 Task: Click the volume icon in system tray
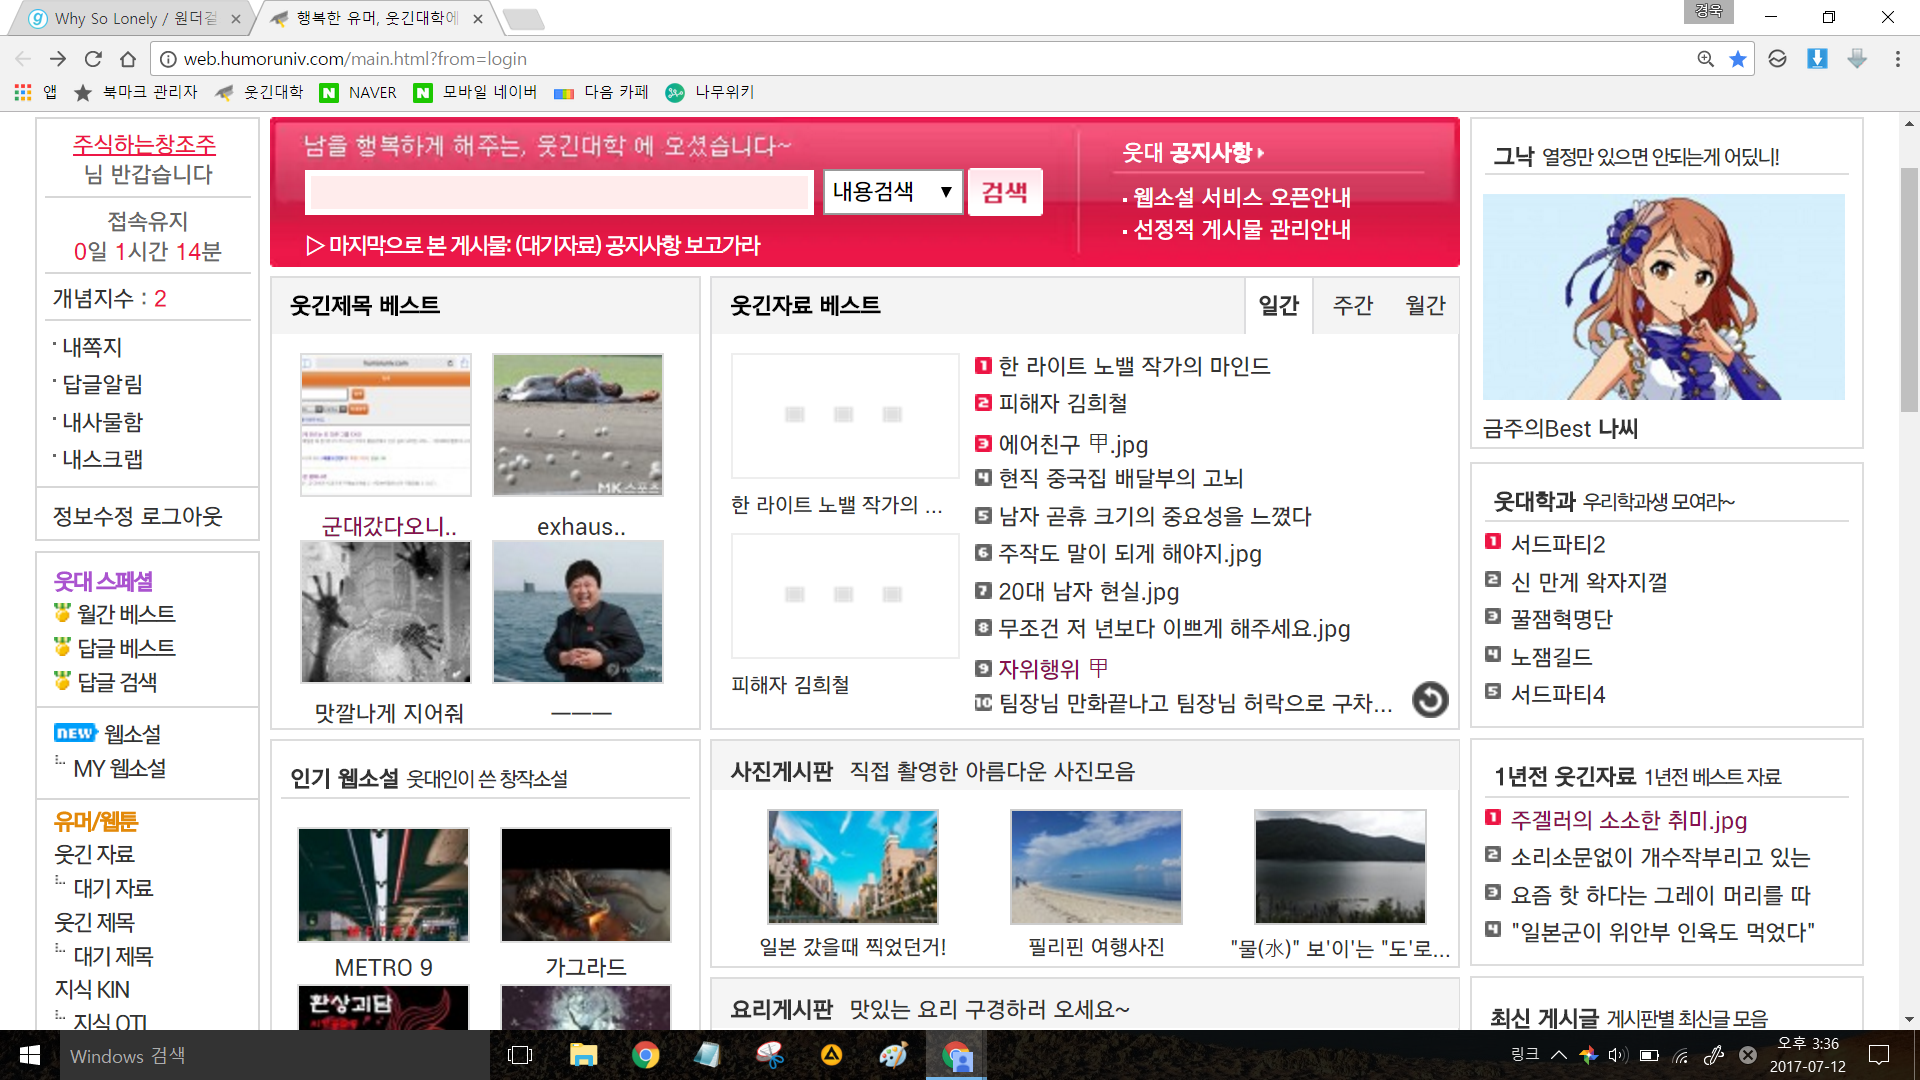pyautogui.click(x=1617, y=1055)
